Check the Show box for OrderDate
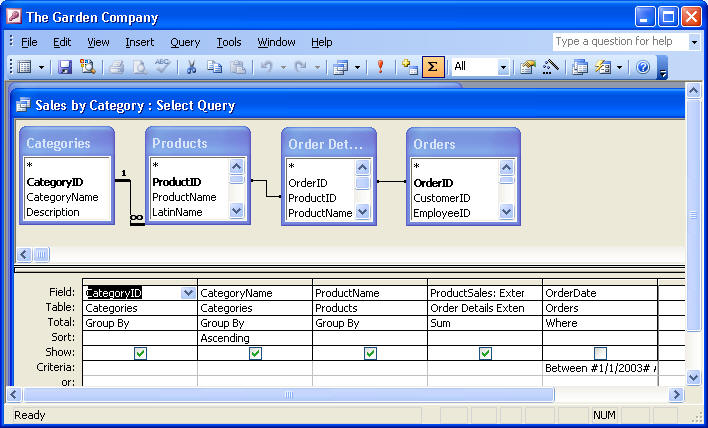The width and height of the screenshot is (708, 428). click(x=599, y=353)
